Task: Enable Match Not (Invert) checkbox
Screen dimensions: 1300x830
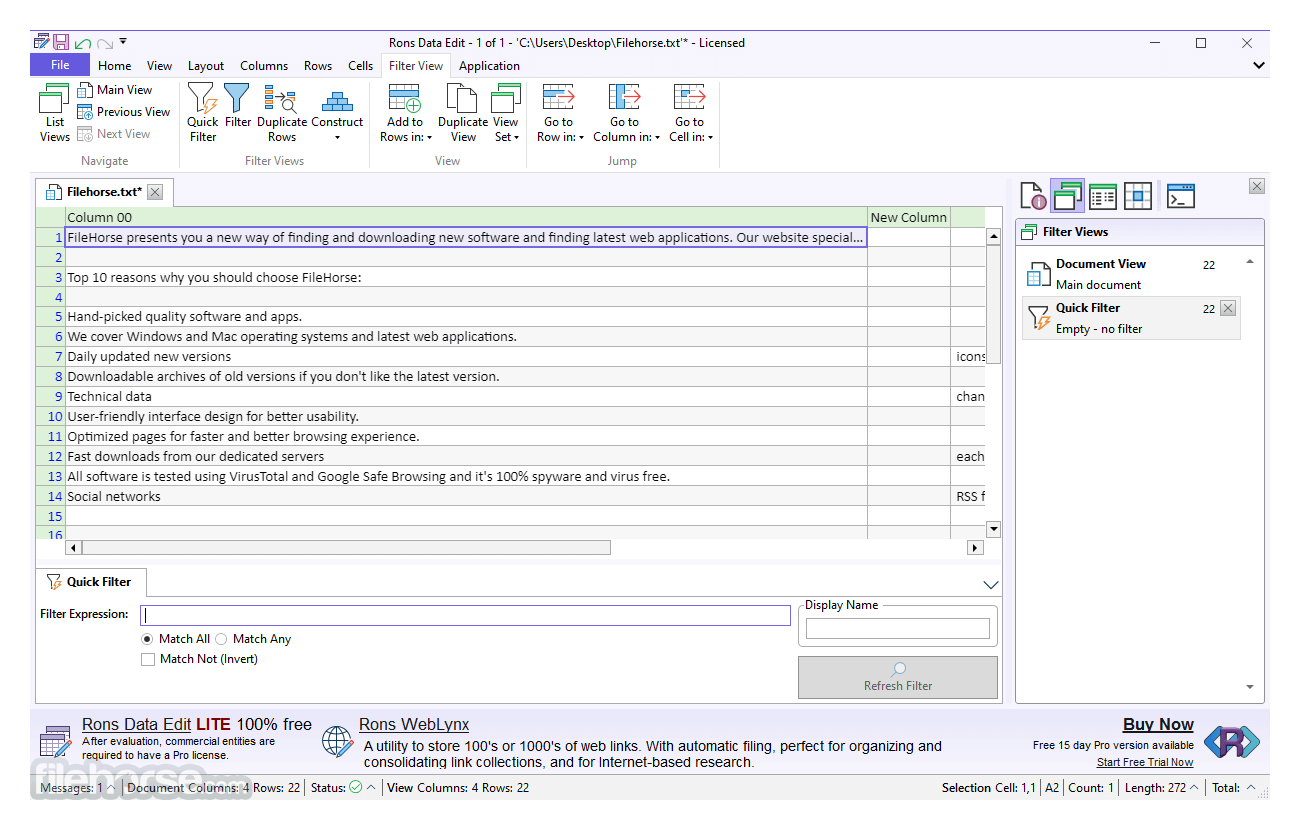Action: coord(148,659)
